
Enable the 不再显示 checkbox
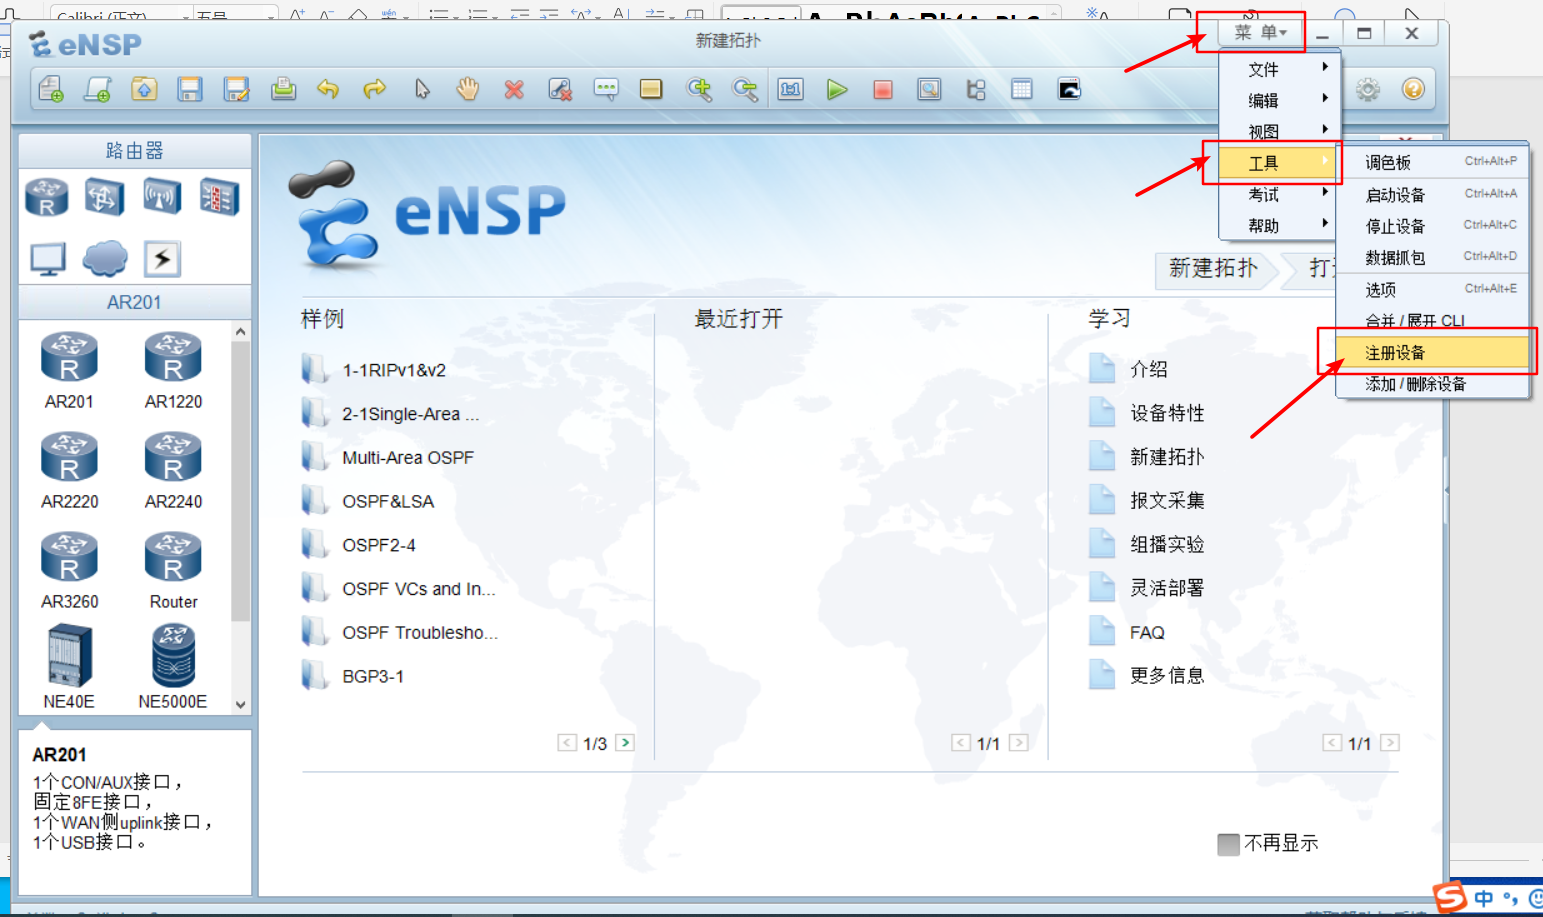pos(1228,844)
